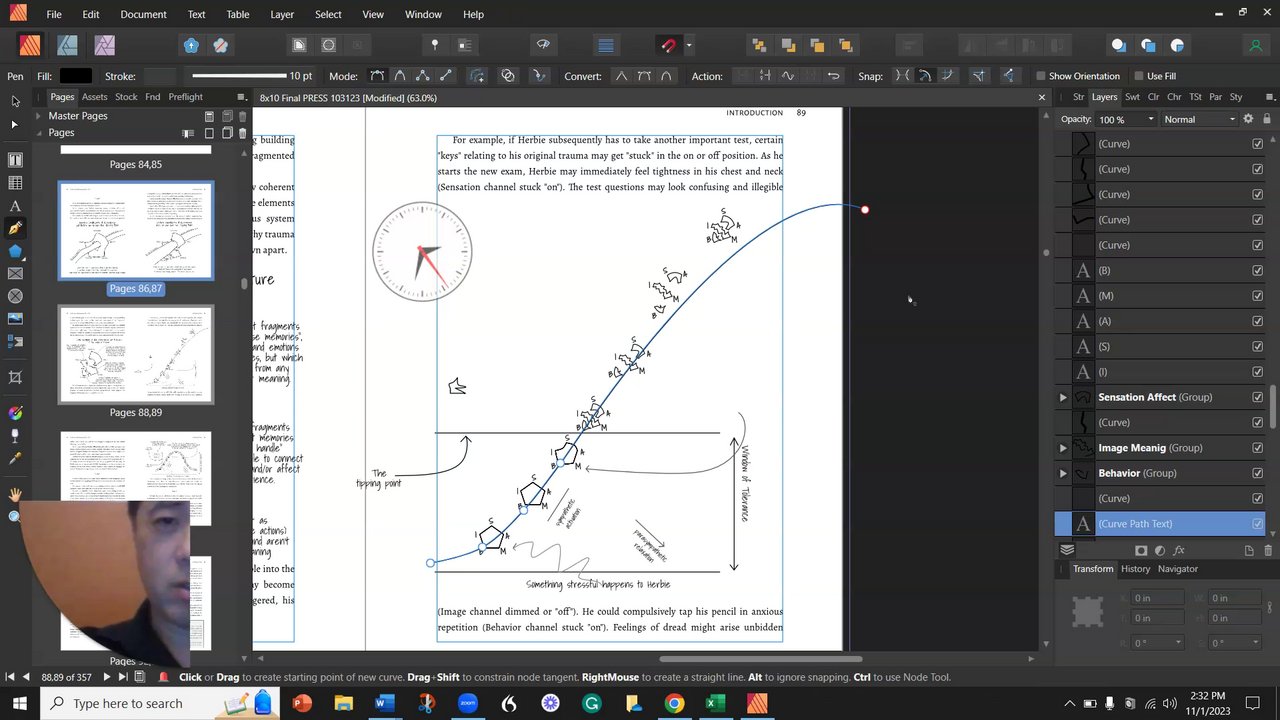
Task: Expand the Master Pages section
Action: coord(38,116)
